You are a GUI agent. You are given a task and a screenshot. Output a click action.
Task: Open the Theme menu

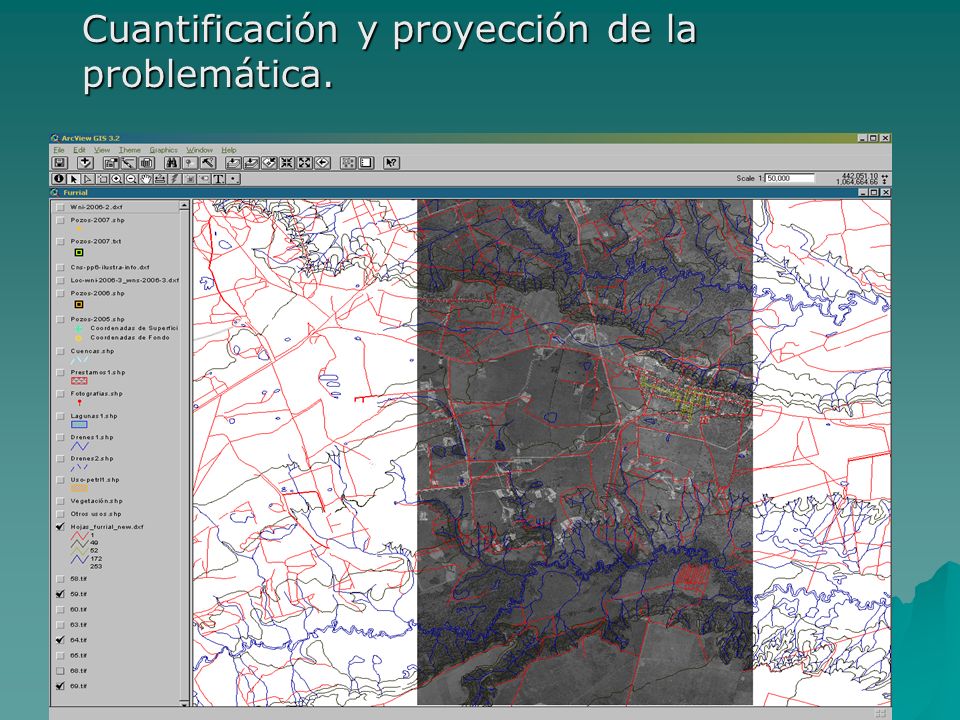click(x=130, y=150)
